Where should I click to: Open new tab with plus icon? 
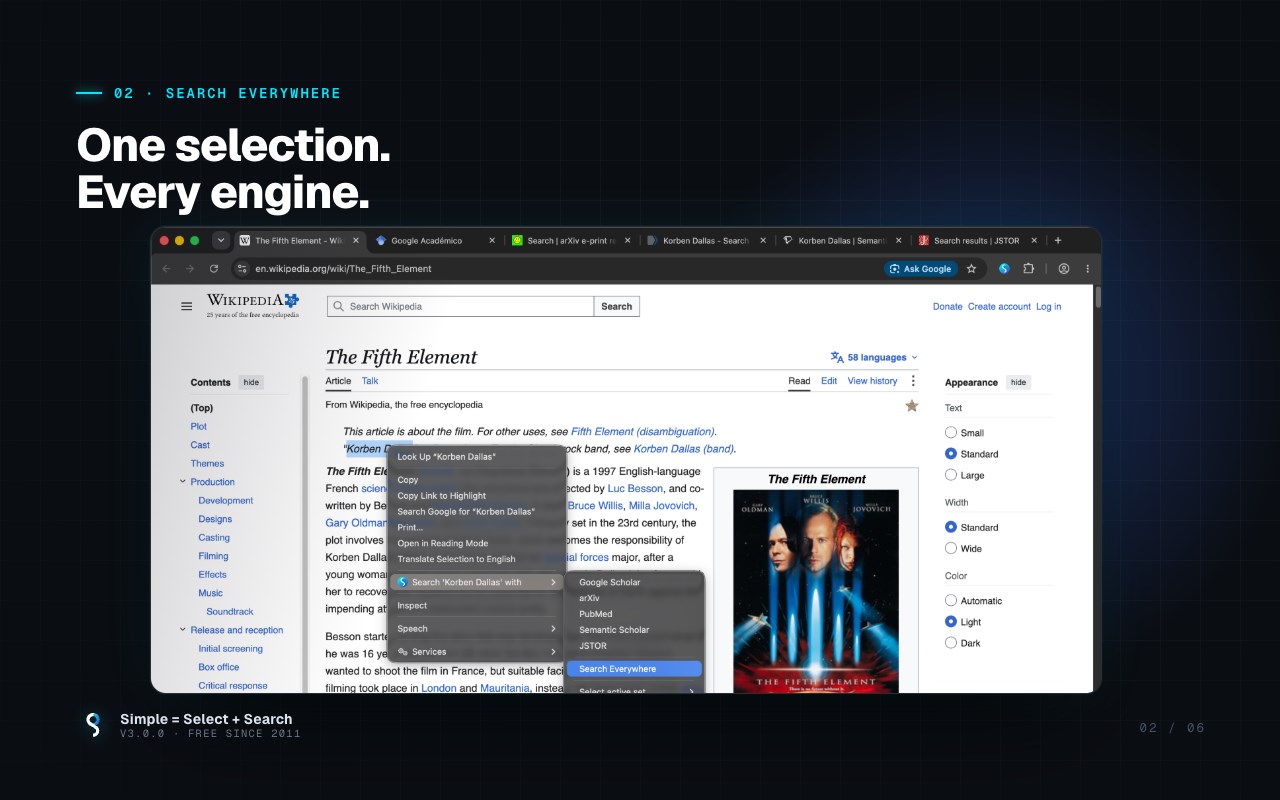point(1058,240)
